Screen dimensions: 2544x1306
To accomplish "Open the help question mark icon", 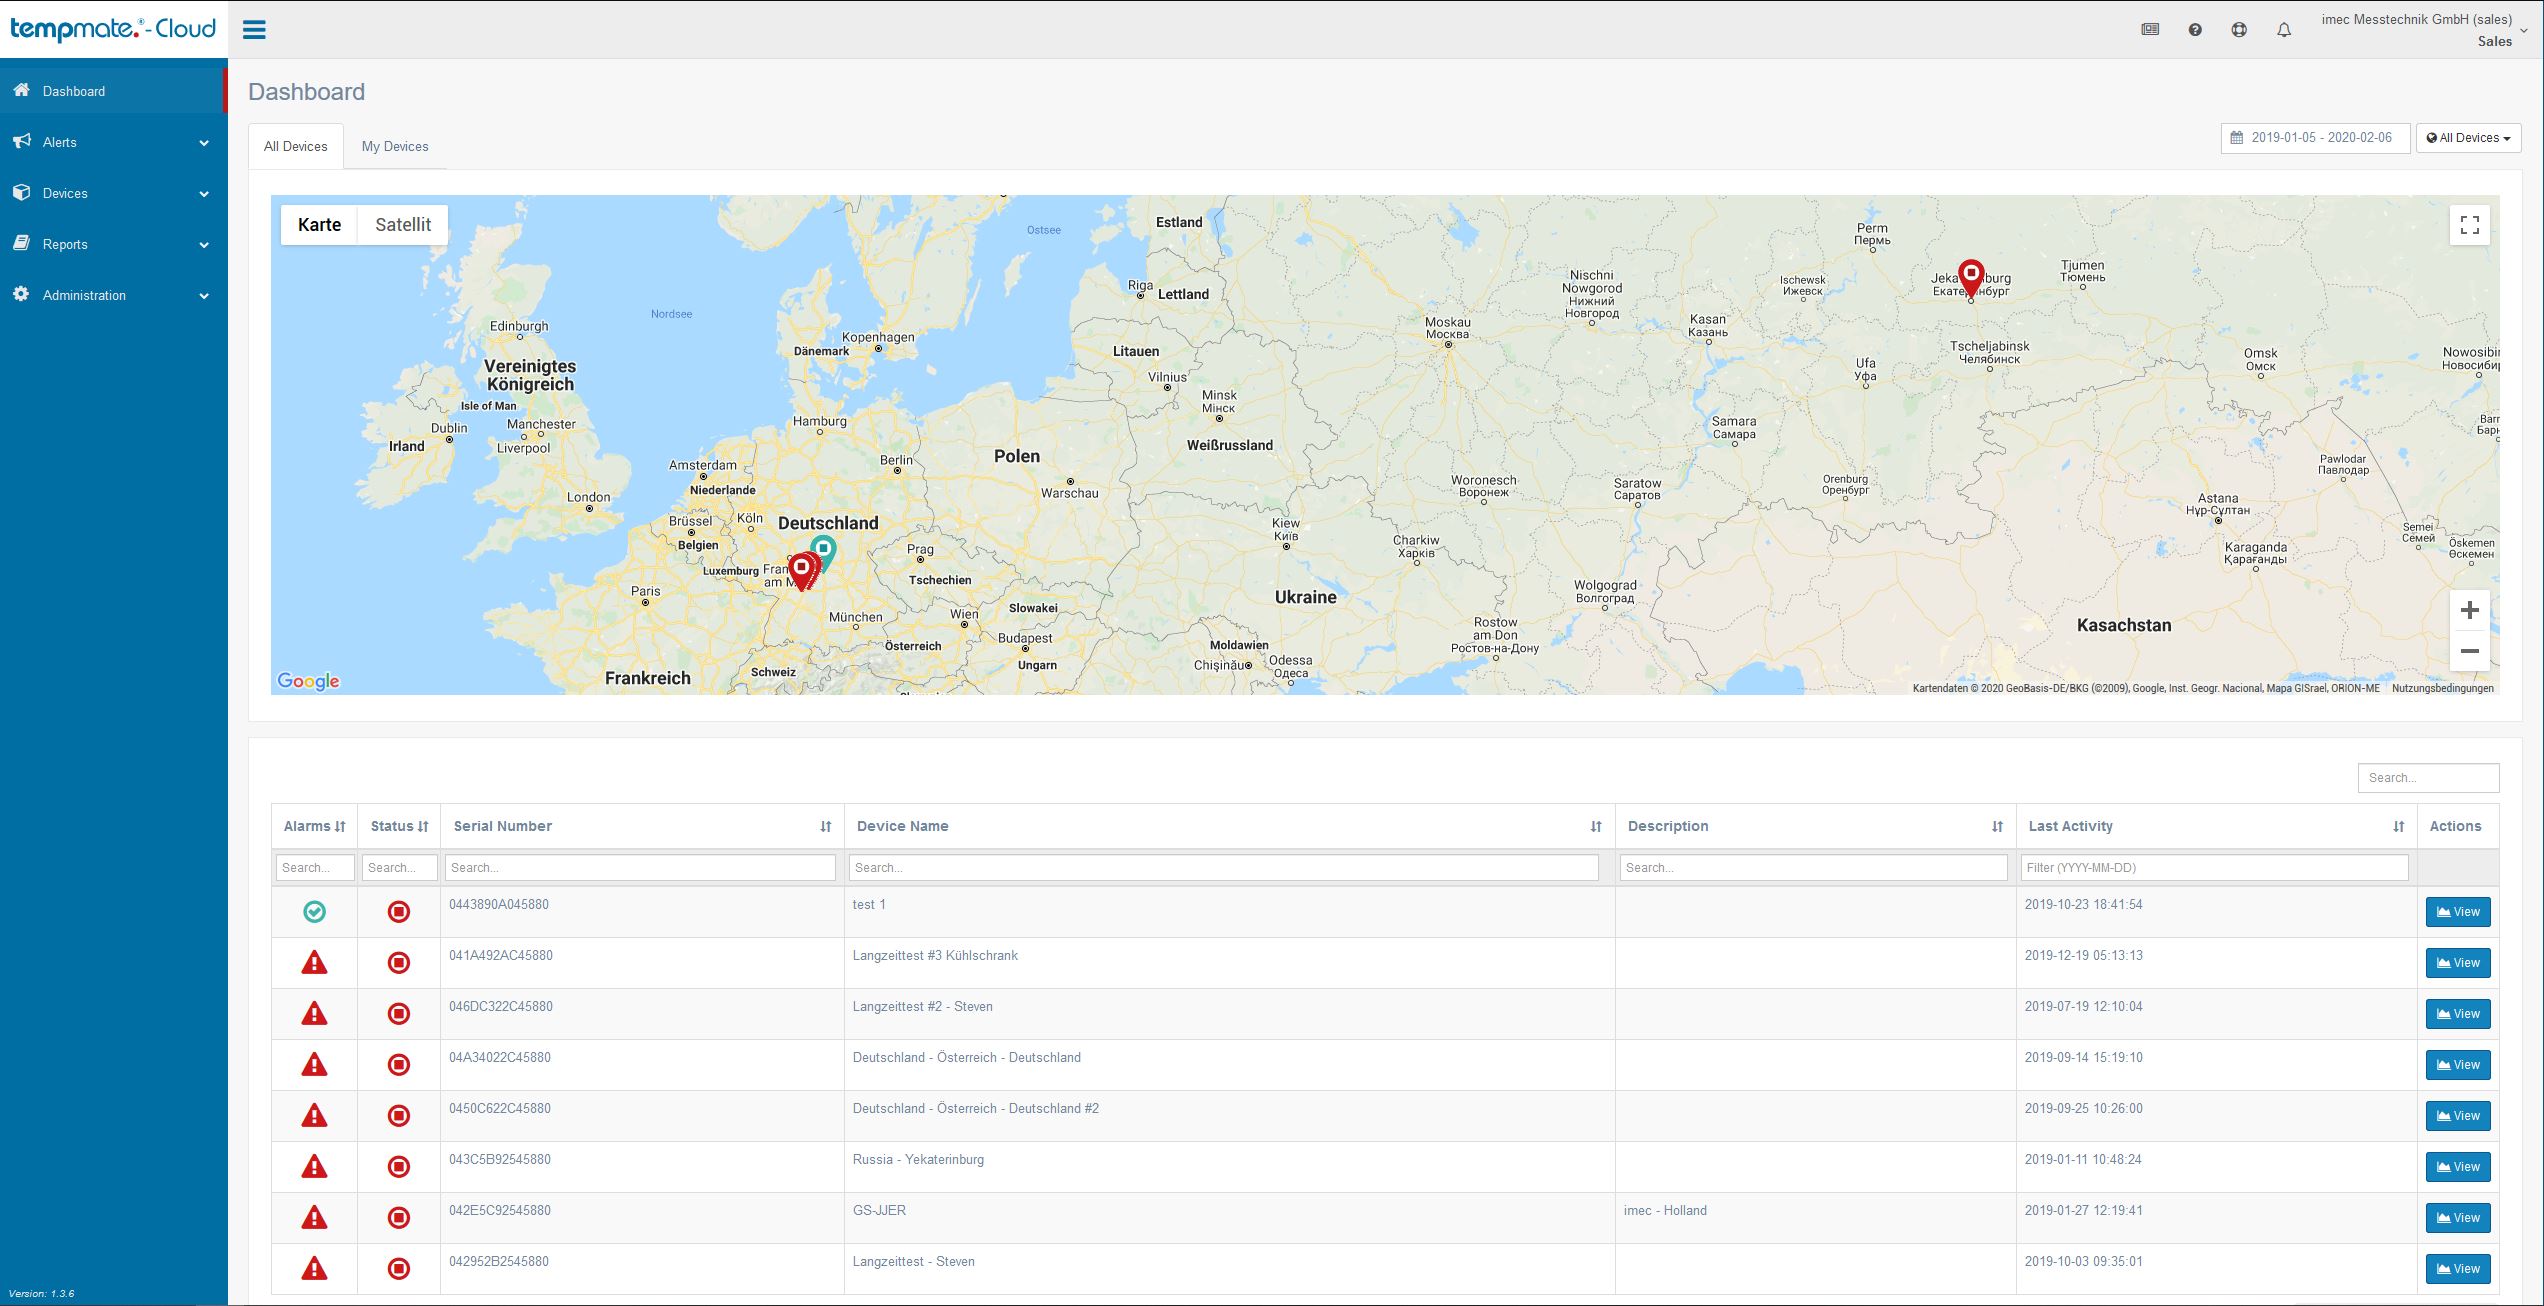I will [2194, 30].
